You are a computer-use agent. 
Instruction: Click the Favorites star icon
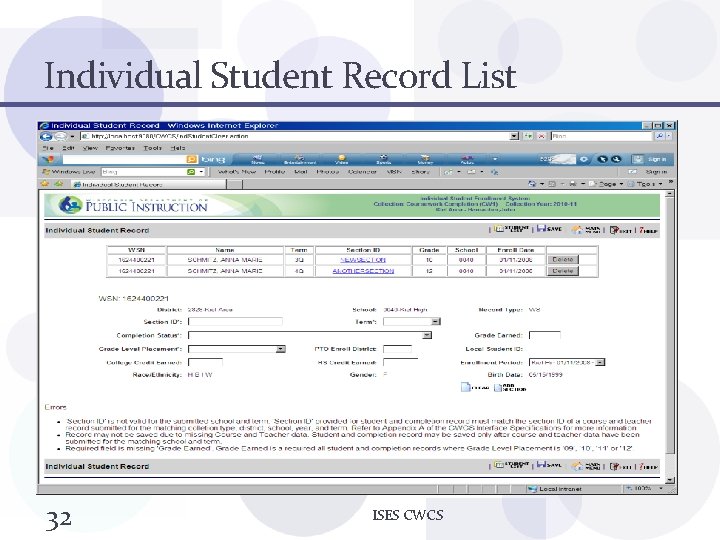pos(45,184)
